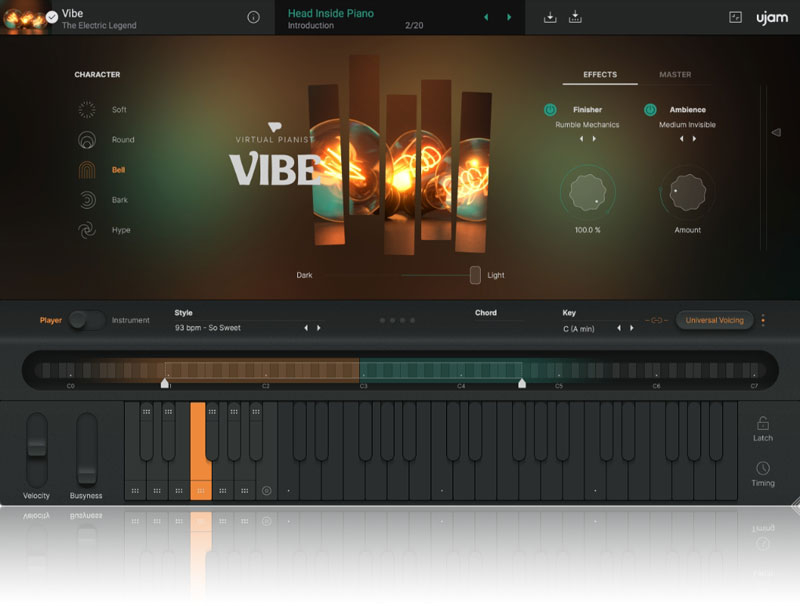Click the Latch lock icon
The image size is (800, 606).
[x=763, y=424]
